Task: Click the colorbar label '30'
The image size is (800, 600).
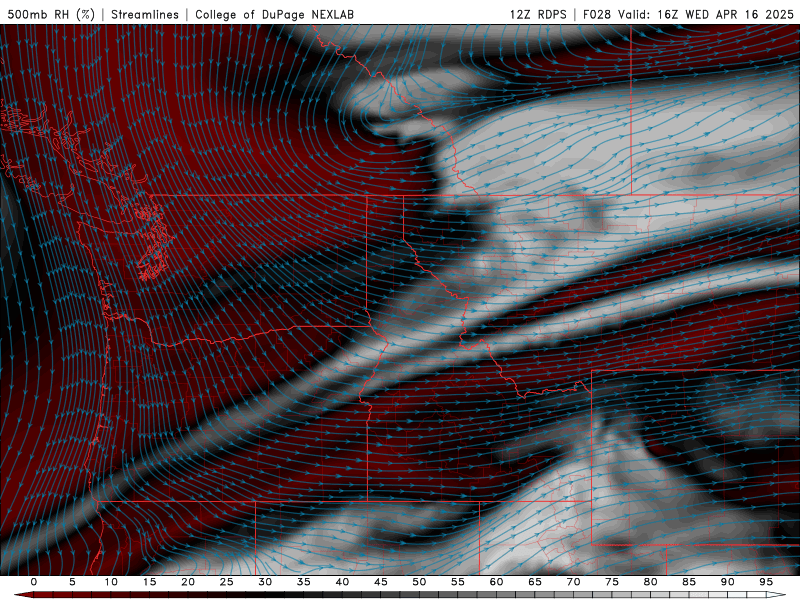Action: (265, 582)
